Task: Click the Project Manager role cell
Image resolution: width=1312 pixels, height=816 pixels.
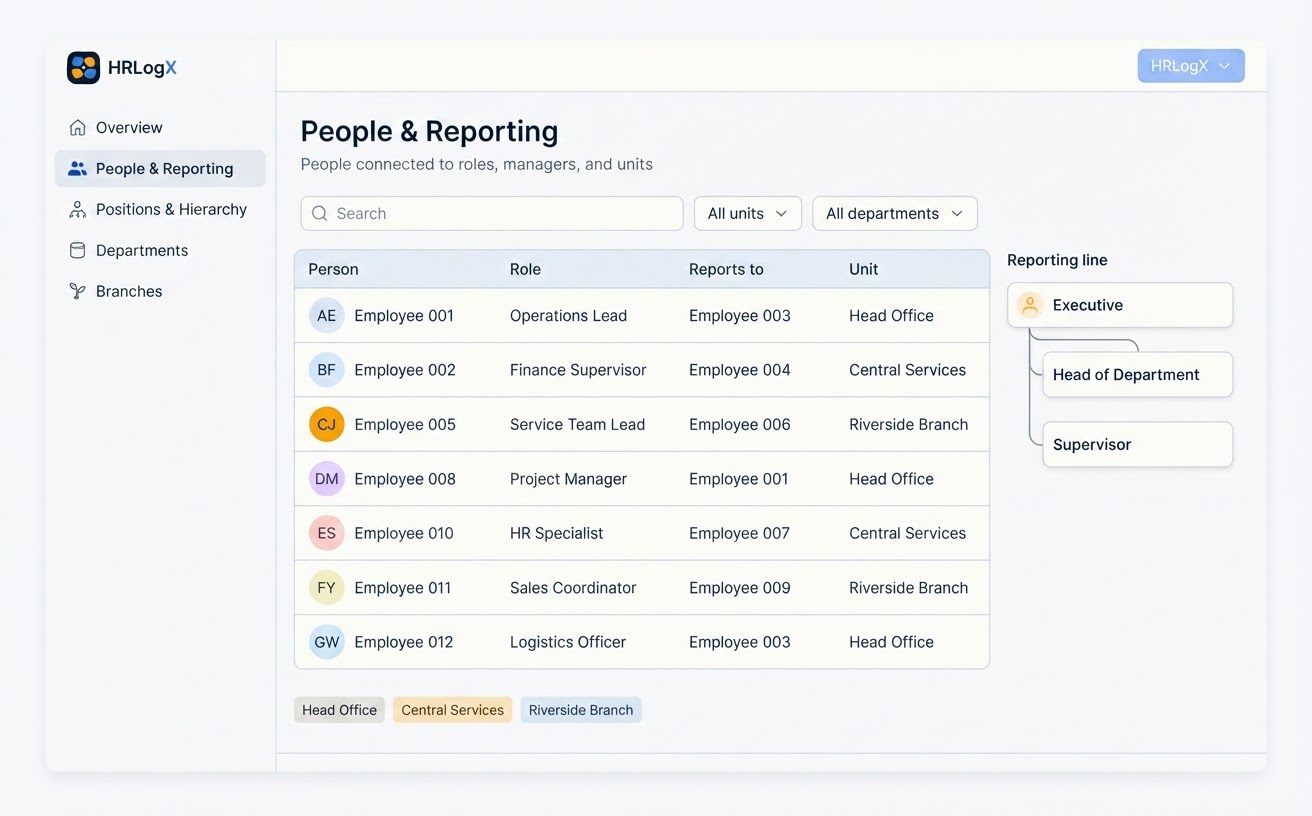Action: 568,479
